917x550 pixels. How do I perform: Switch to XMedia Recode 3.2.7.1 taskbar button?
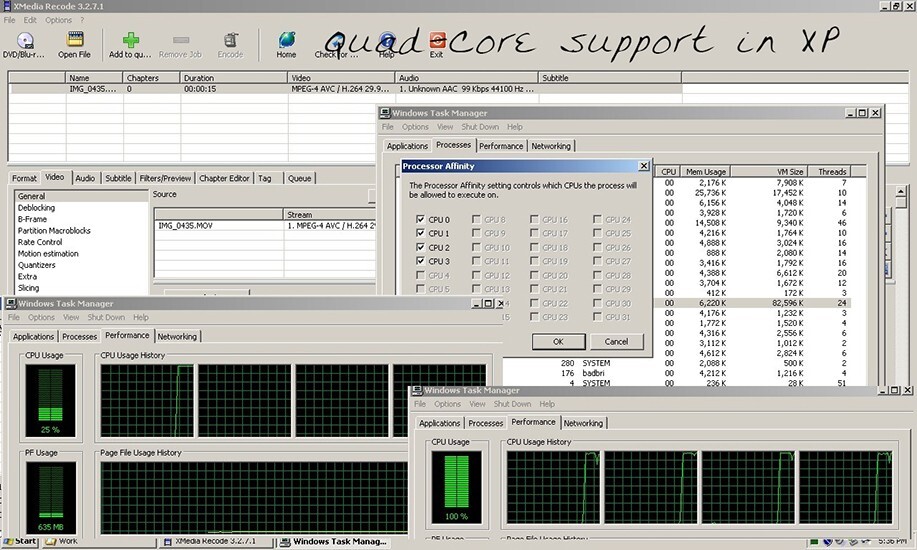point(215,541)
